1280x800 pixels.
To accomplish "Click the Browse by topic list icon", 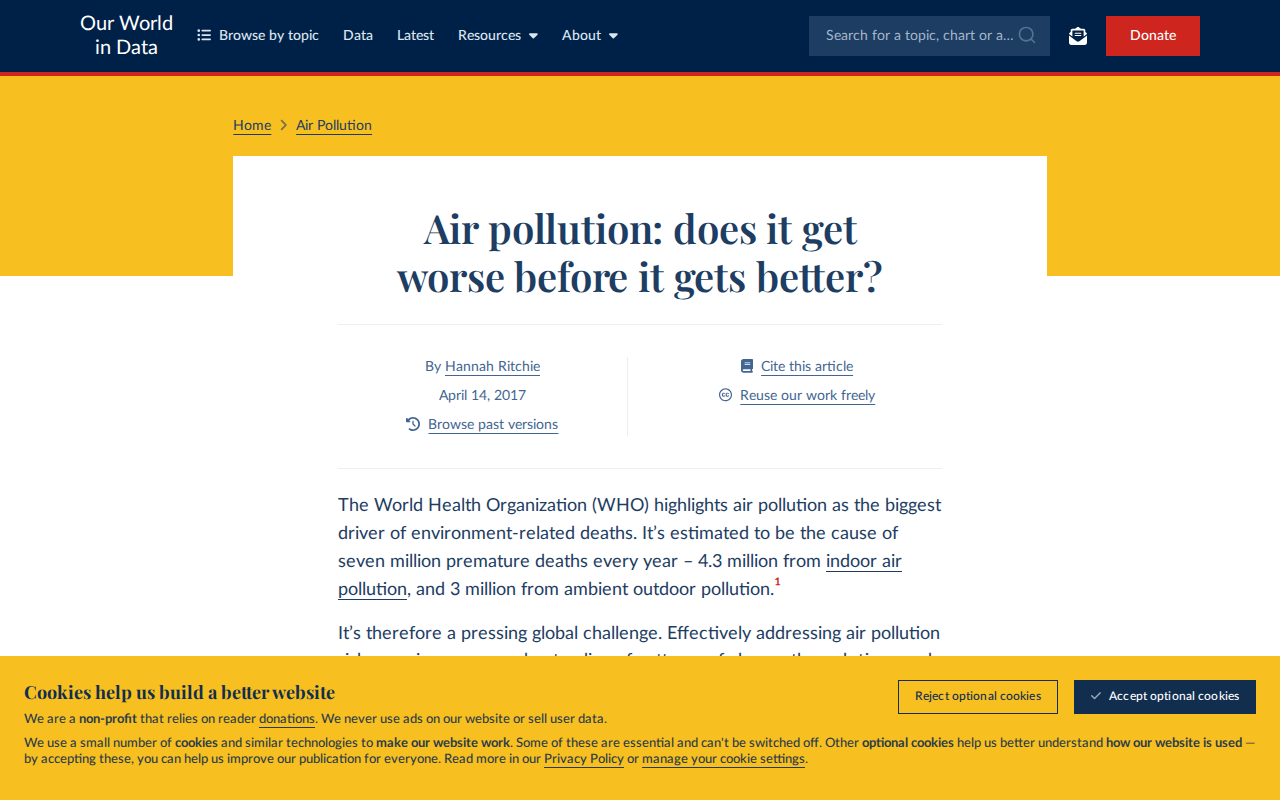I will 204,35.
